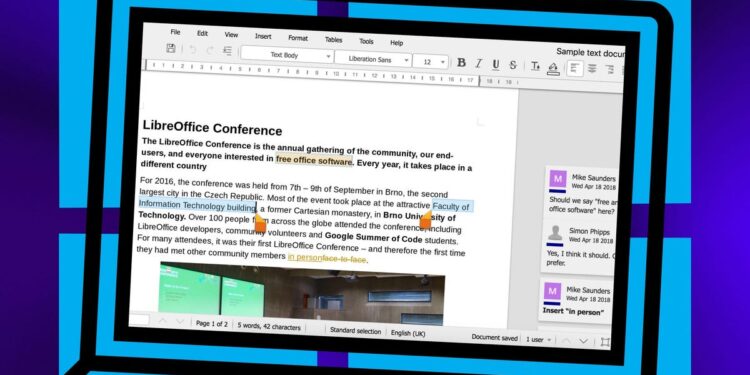The height and width of the screenshot is (375, 750).
Task: Click 'Information Technology building' selected text
Action: (x=197, y=206)
